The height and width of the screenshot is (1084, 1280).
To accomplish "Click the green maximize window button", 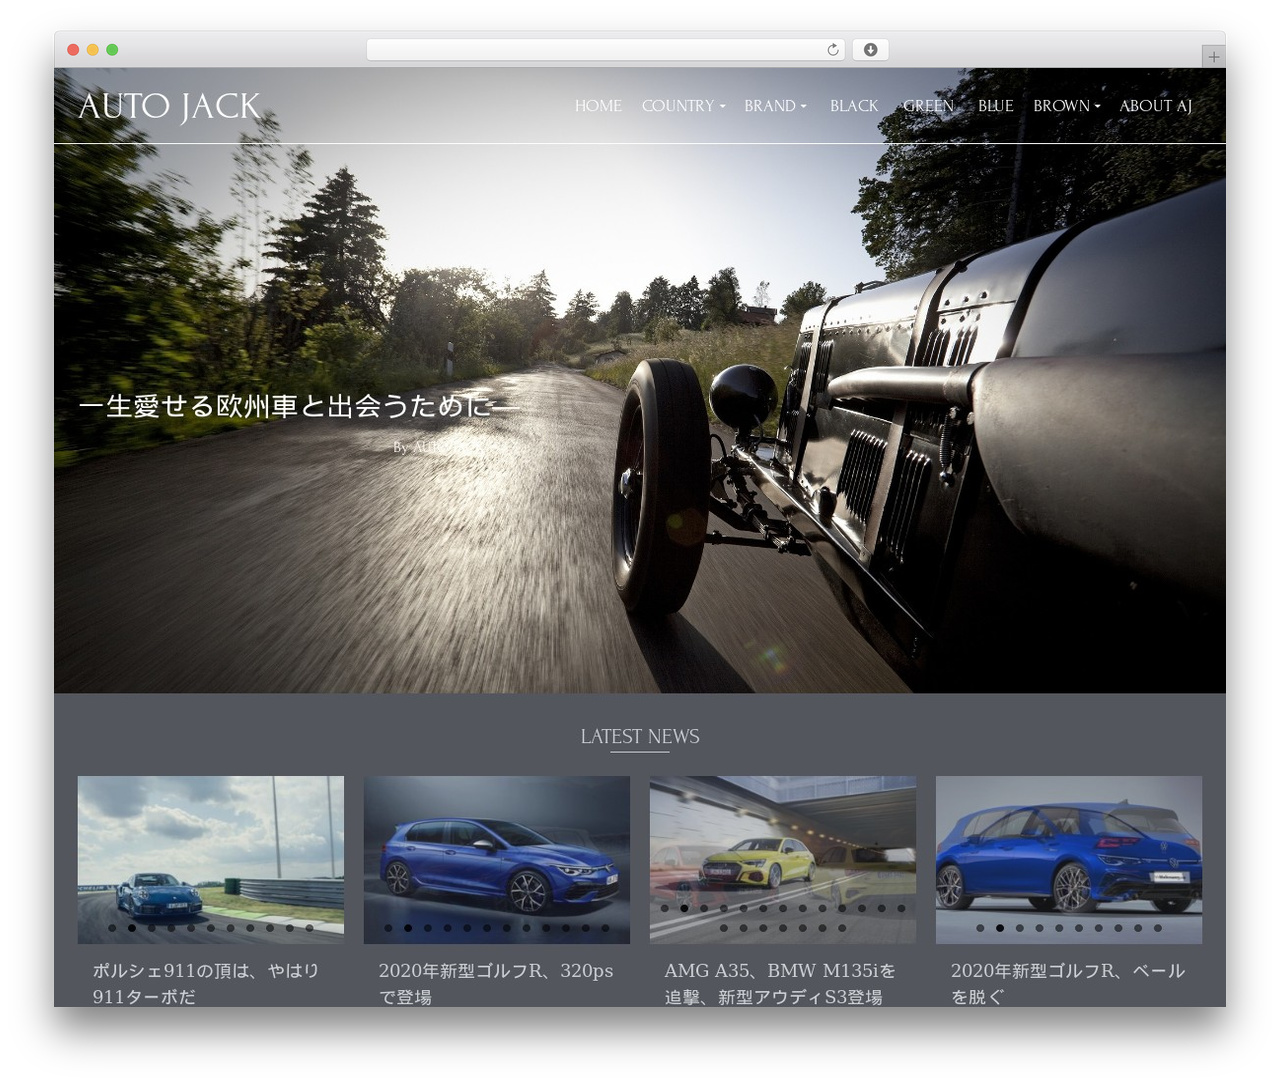I will [112, 50].
